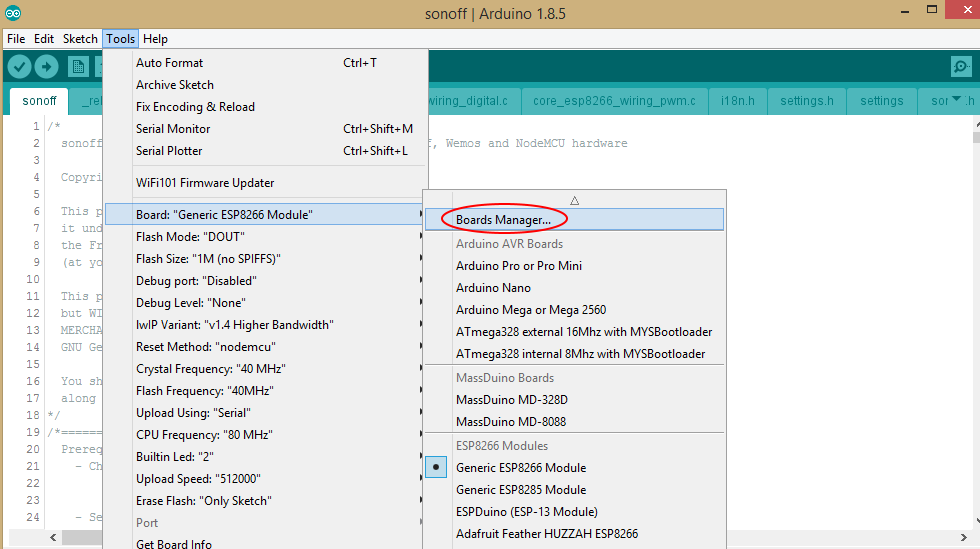Expand Reset Method nodemcu submenu
The image size is (980, 549).
(x=266, y=346)
